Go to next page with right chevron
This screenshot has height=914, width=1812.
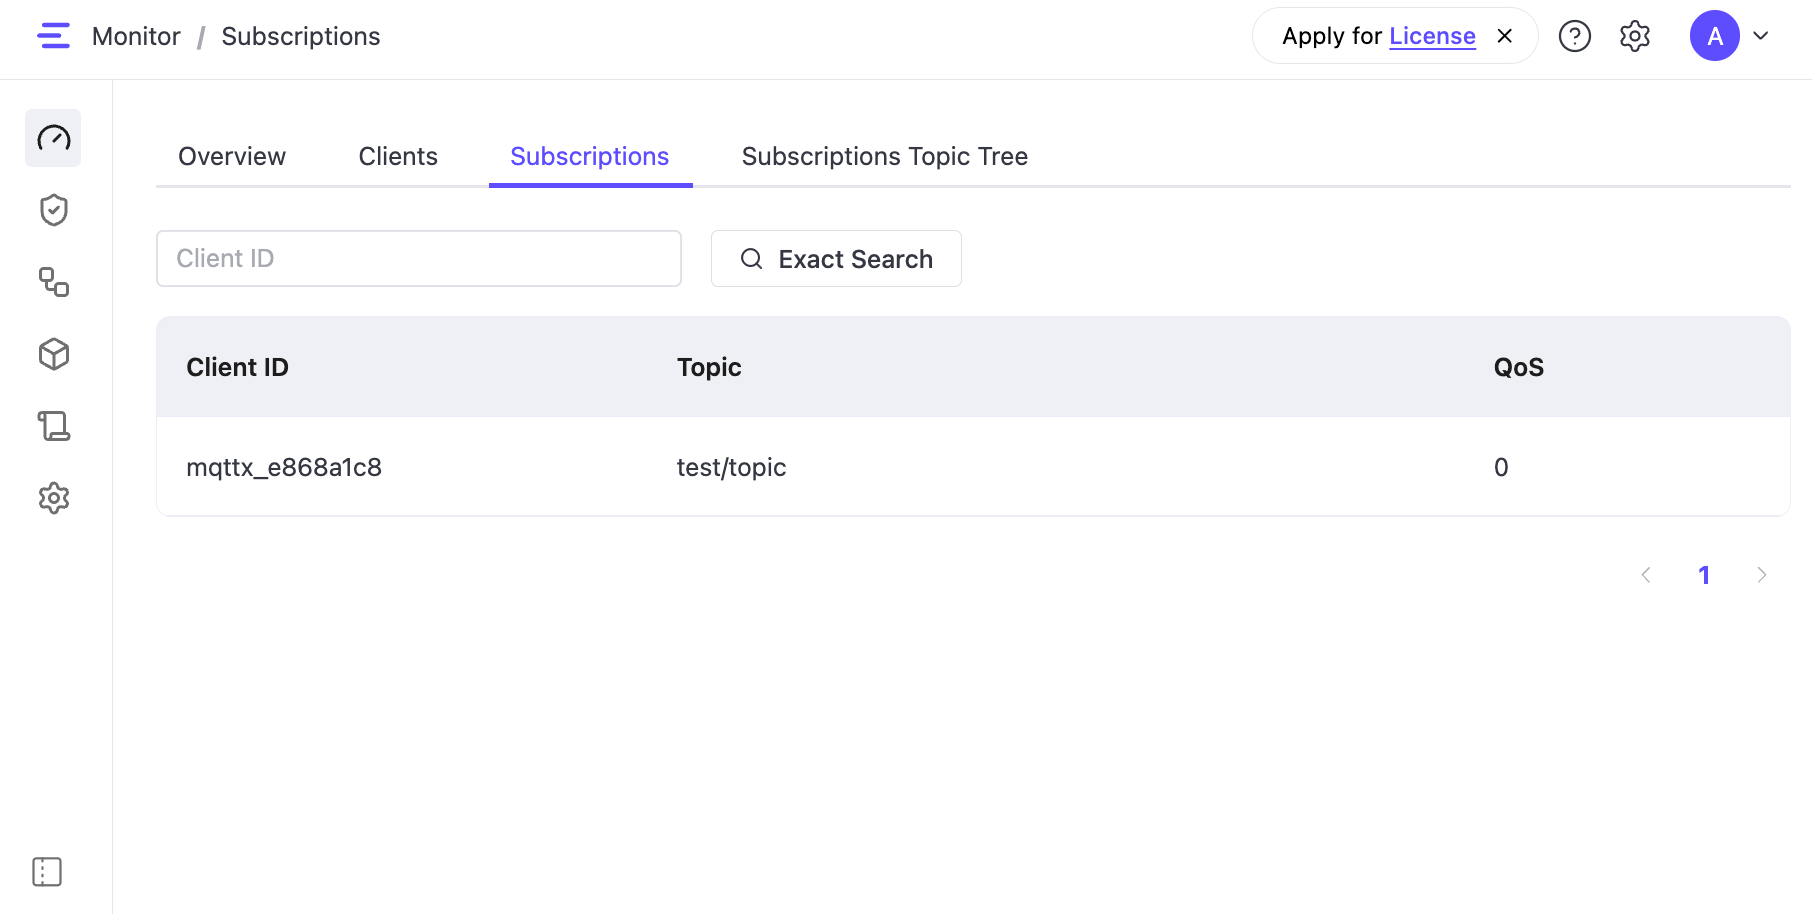pos(1762,575)
